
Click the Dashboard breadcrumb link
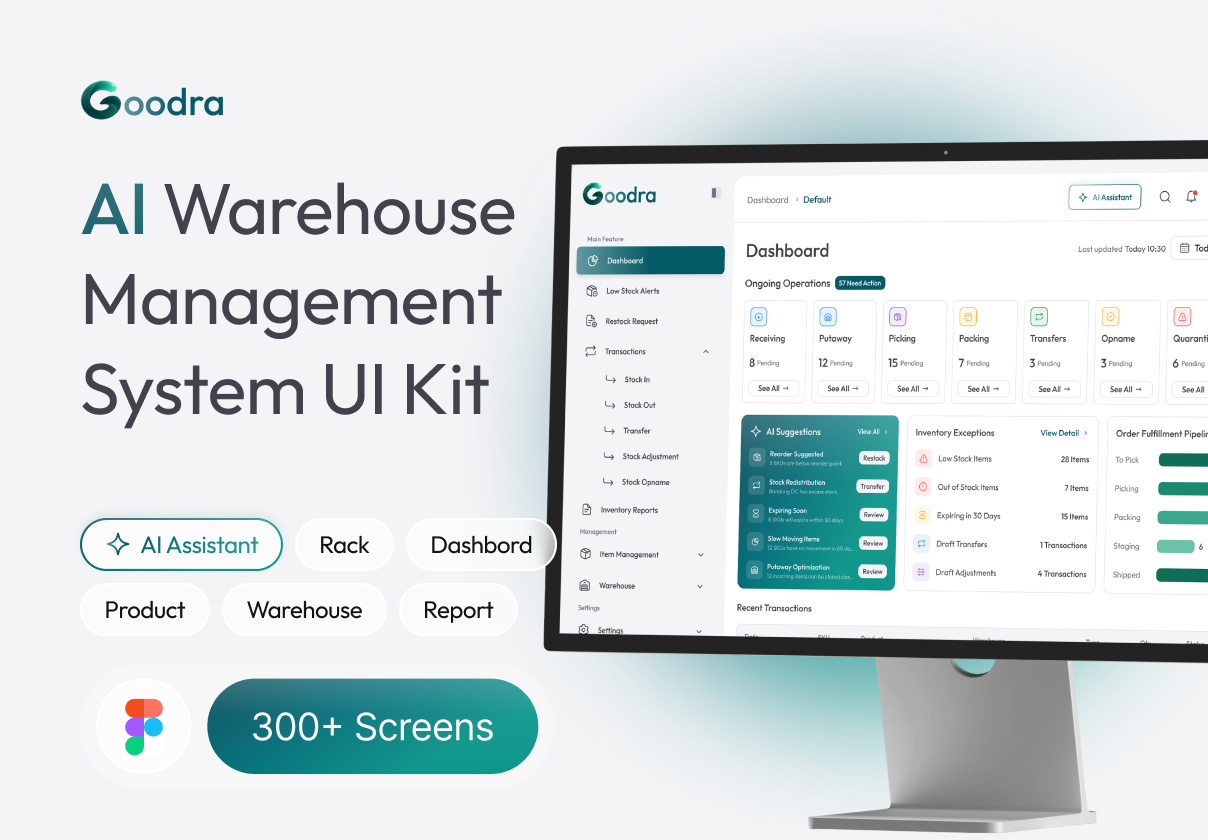tap(768, 200)
